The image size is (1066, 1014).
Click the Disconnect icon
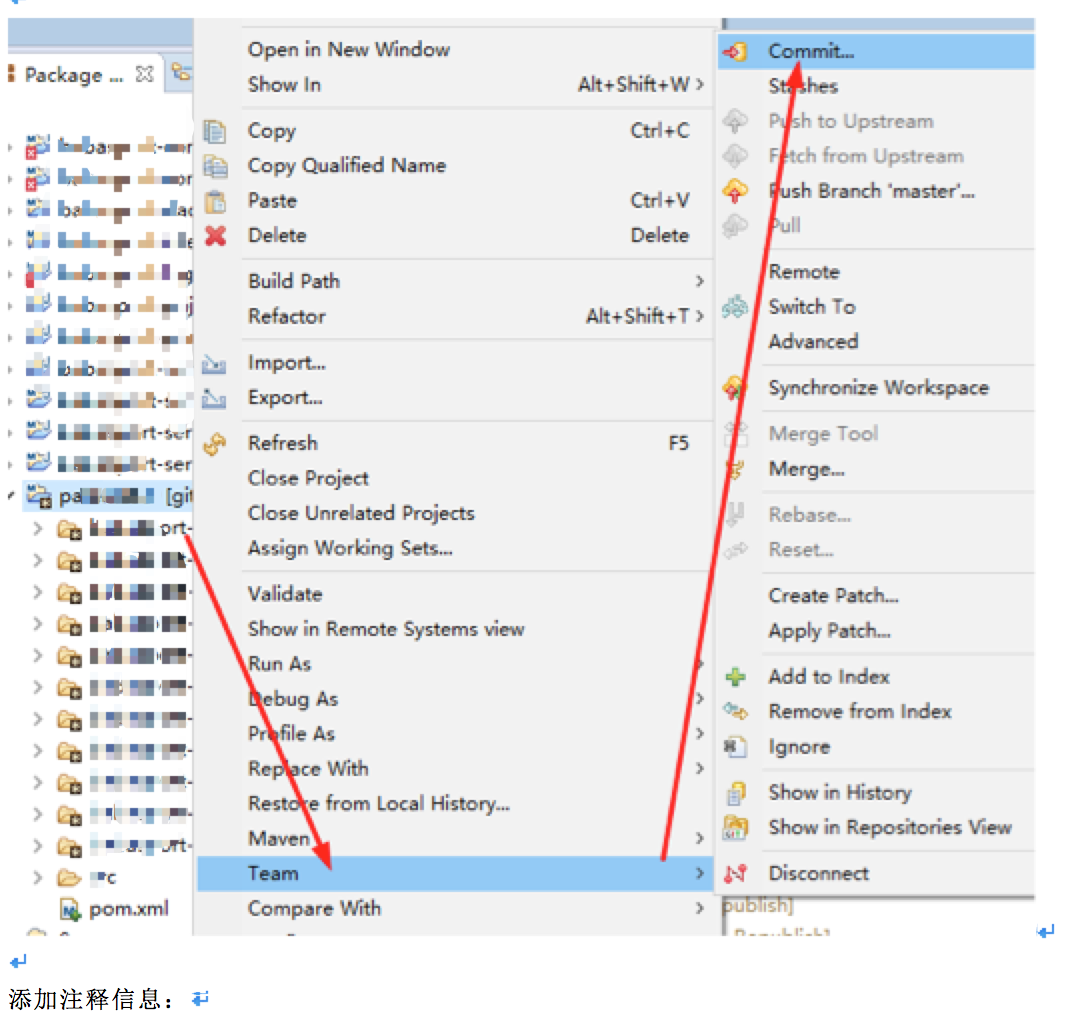pyautogui.click(x=735, y=874)
